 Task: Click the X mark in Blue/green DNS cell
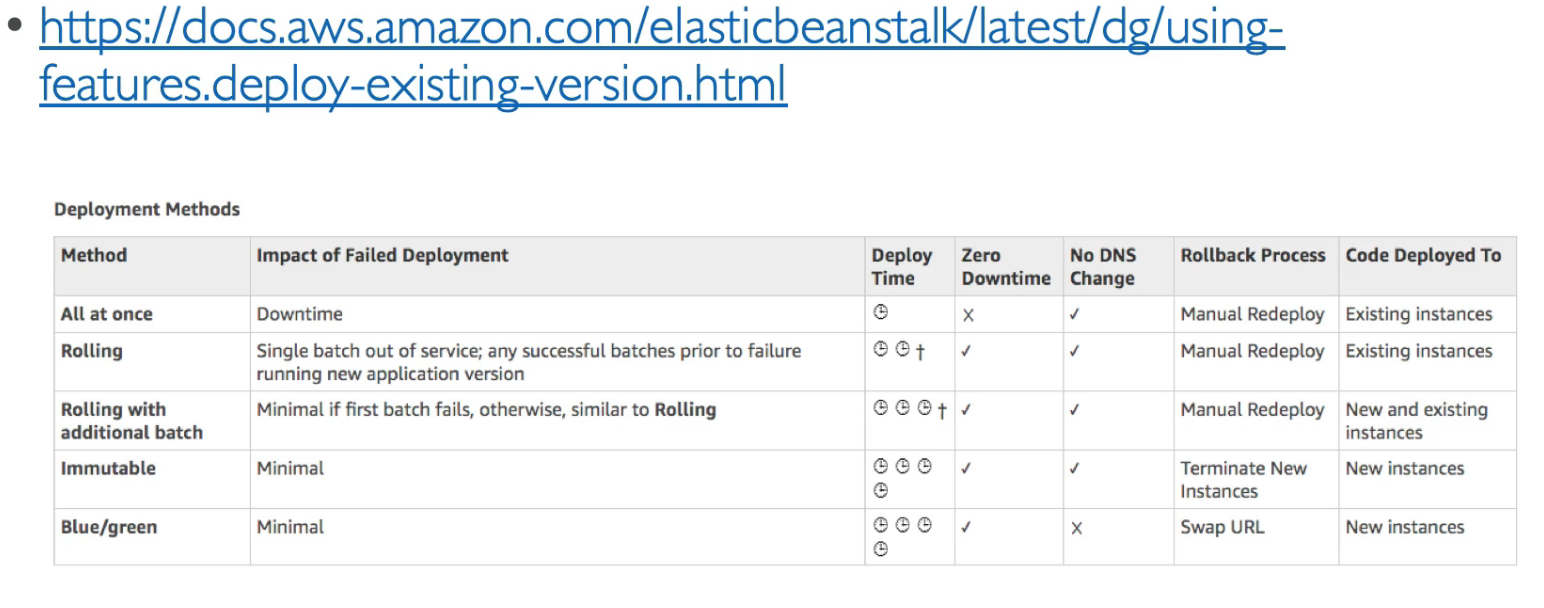pos(1076,528)
